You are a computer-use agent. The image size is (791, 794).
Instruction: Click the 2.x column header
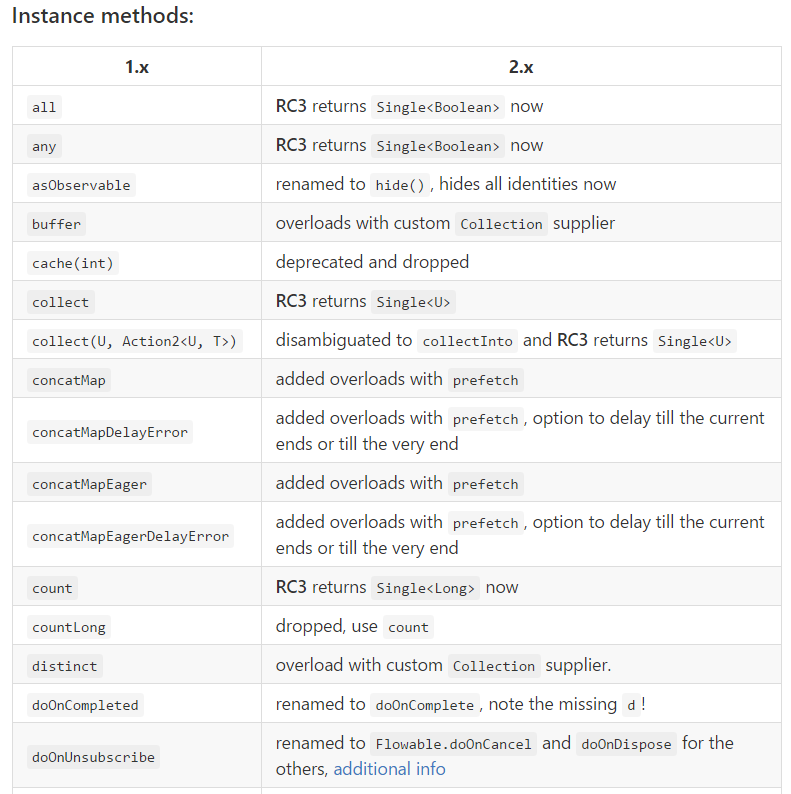521,67
